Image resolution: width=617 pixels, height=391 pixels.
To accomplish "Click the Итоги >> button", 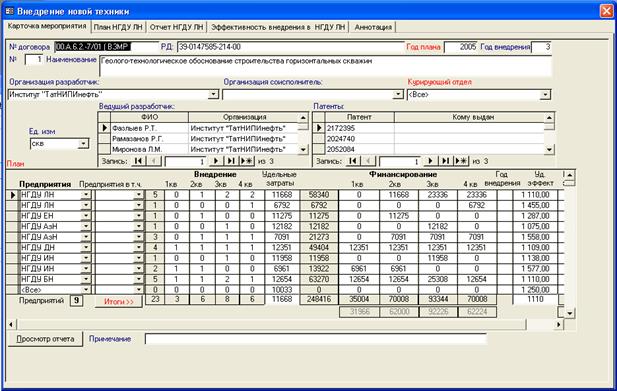I will pyautogui.click(x=119, y=302).
